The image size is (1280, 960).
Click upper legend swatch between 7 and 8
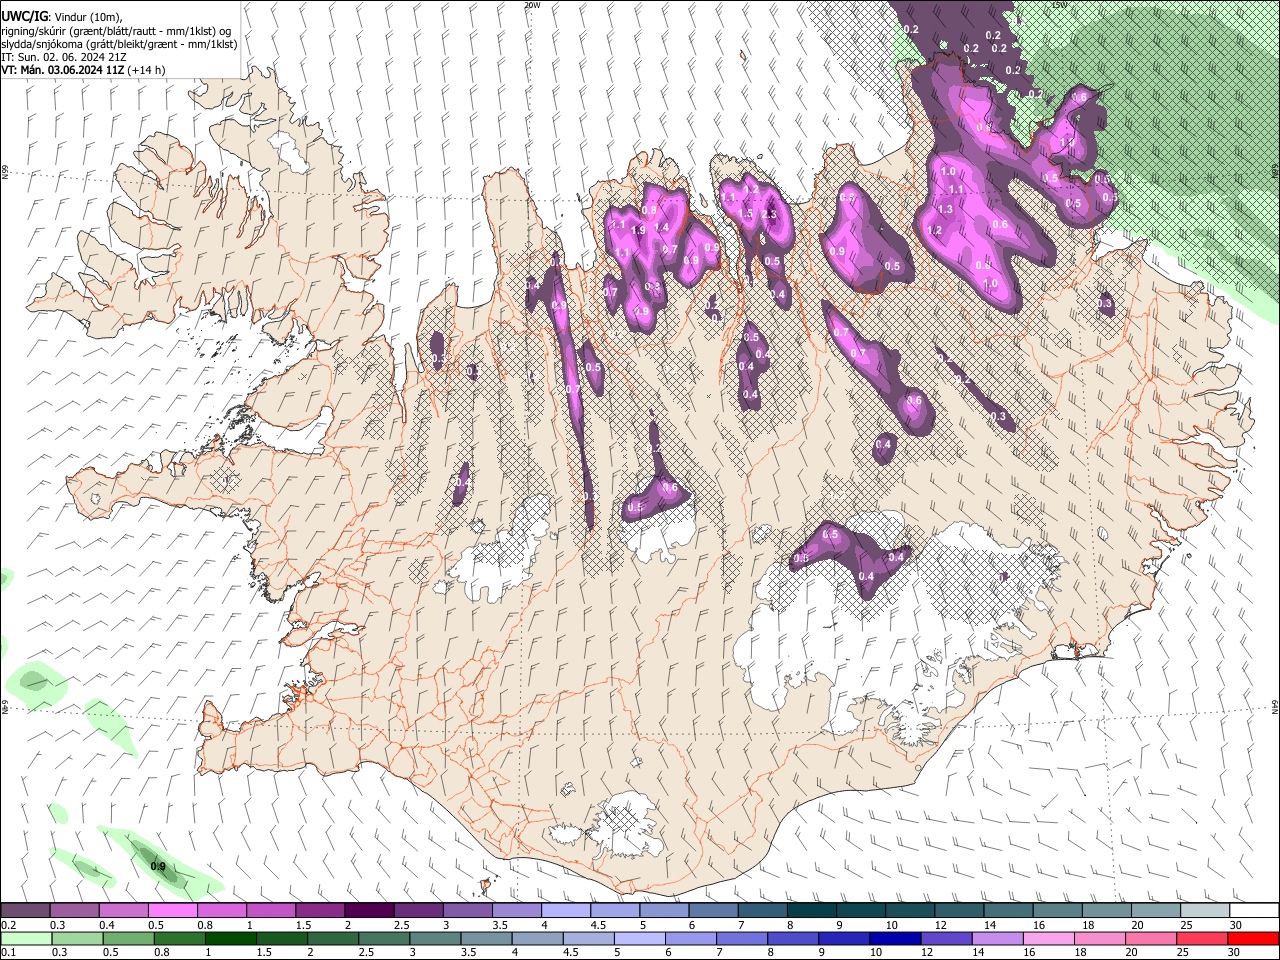(x=763, y=910)
